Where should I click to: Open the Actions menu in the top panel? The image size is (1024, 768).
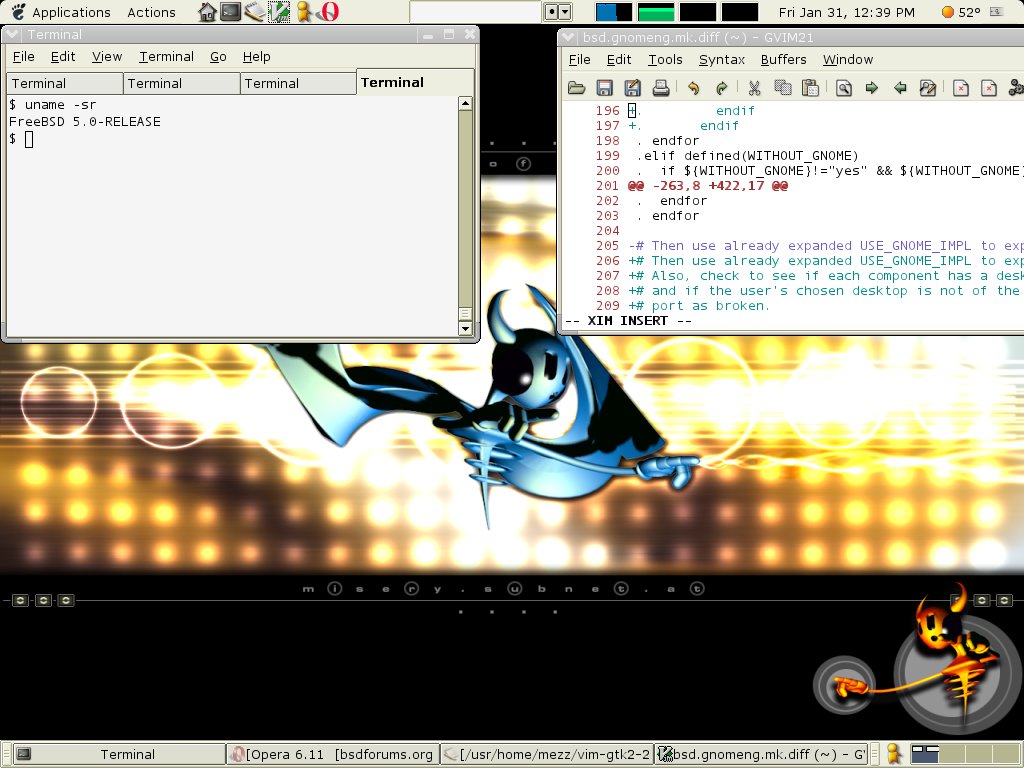click(151, 12)
